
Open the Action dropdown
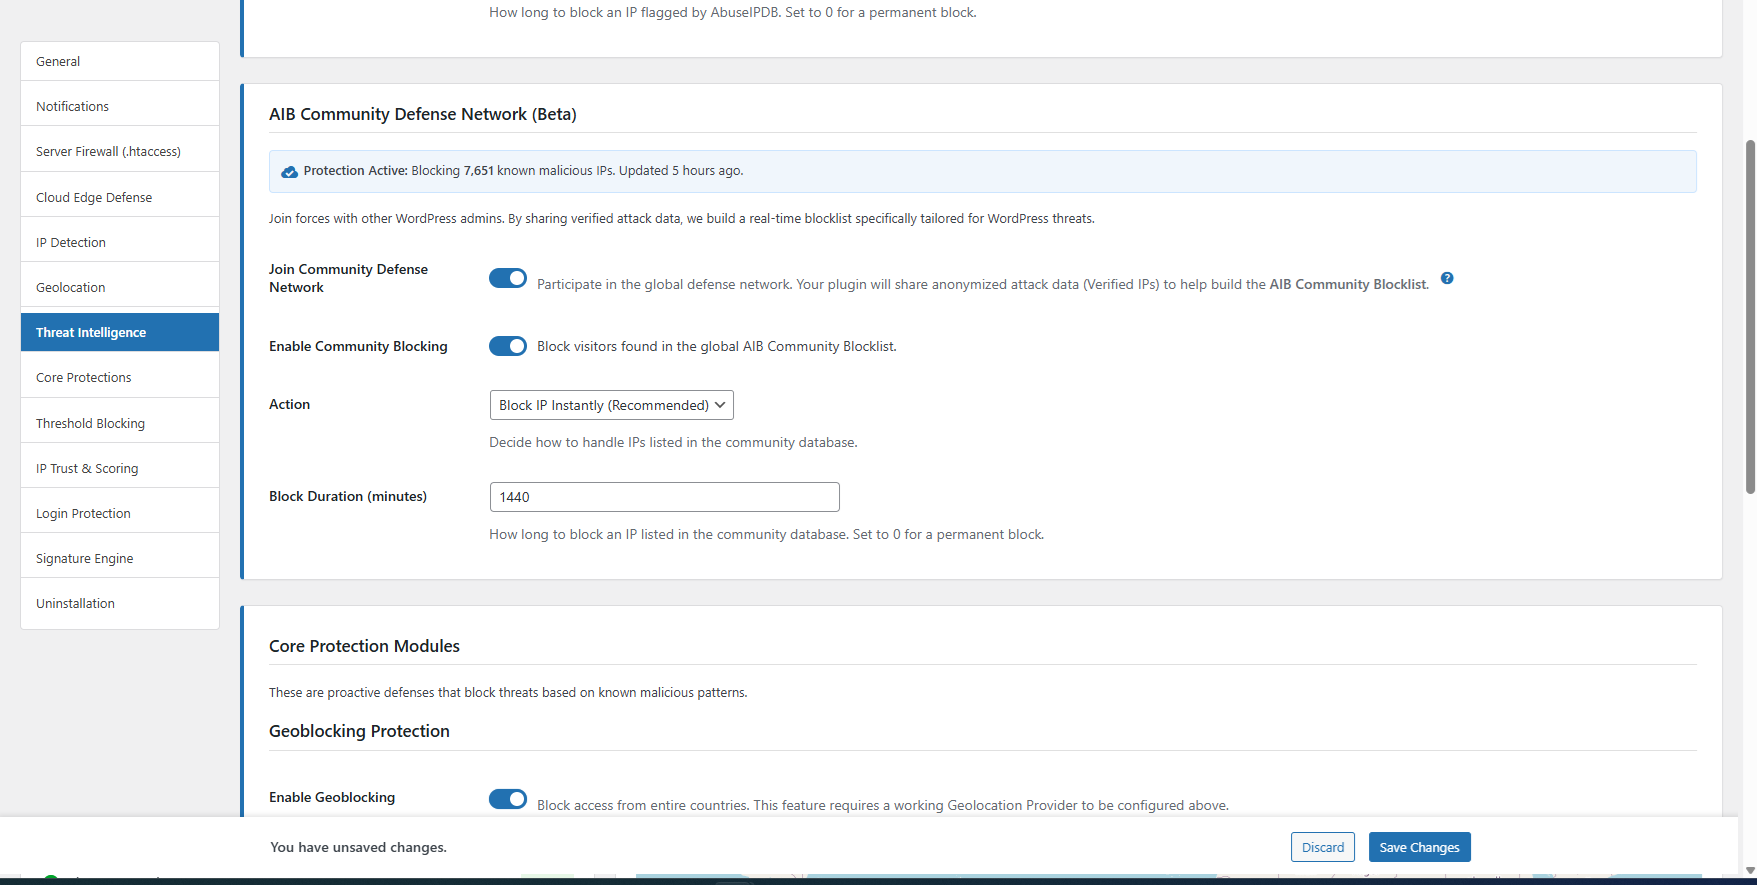[611, 405]
